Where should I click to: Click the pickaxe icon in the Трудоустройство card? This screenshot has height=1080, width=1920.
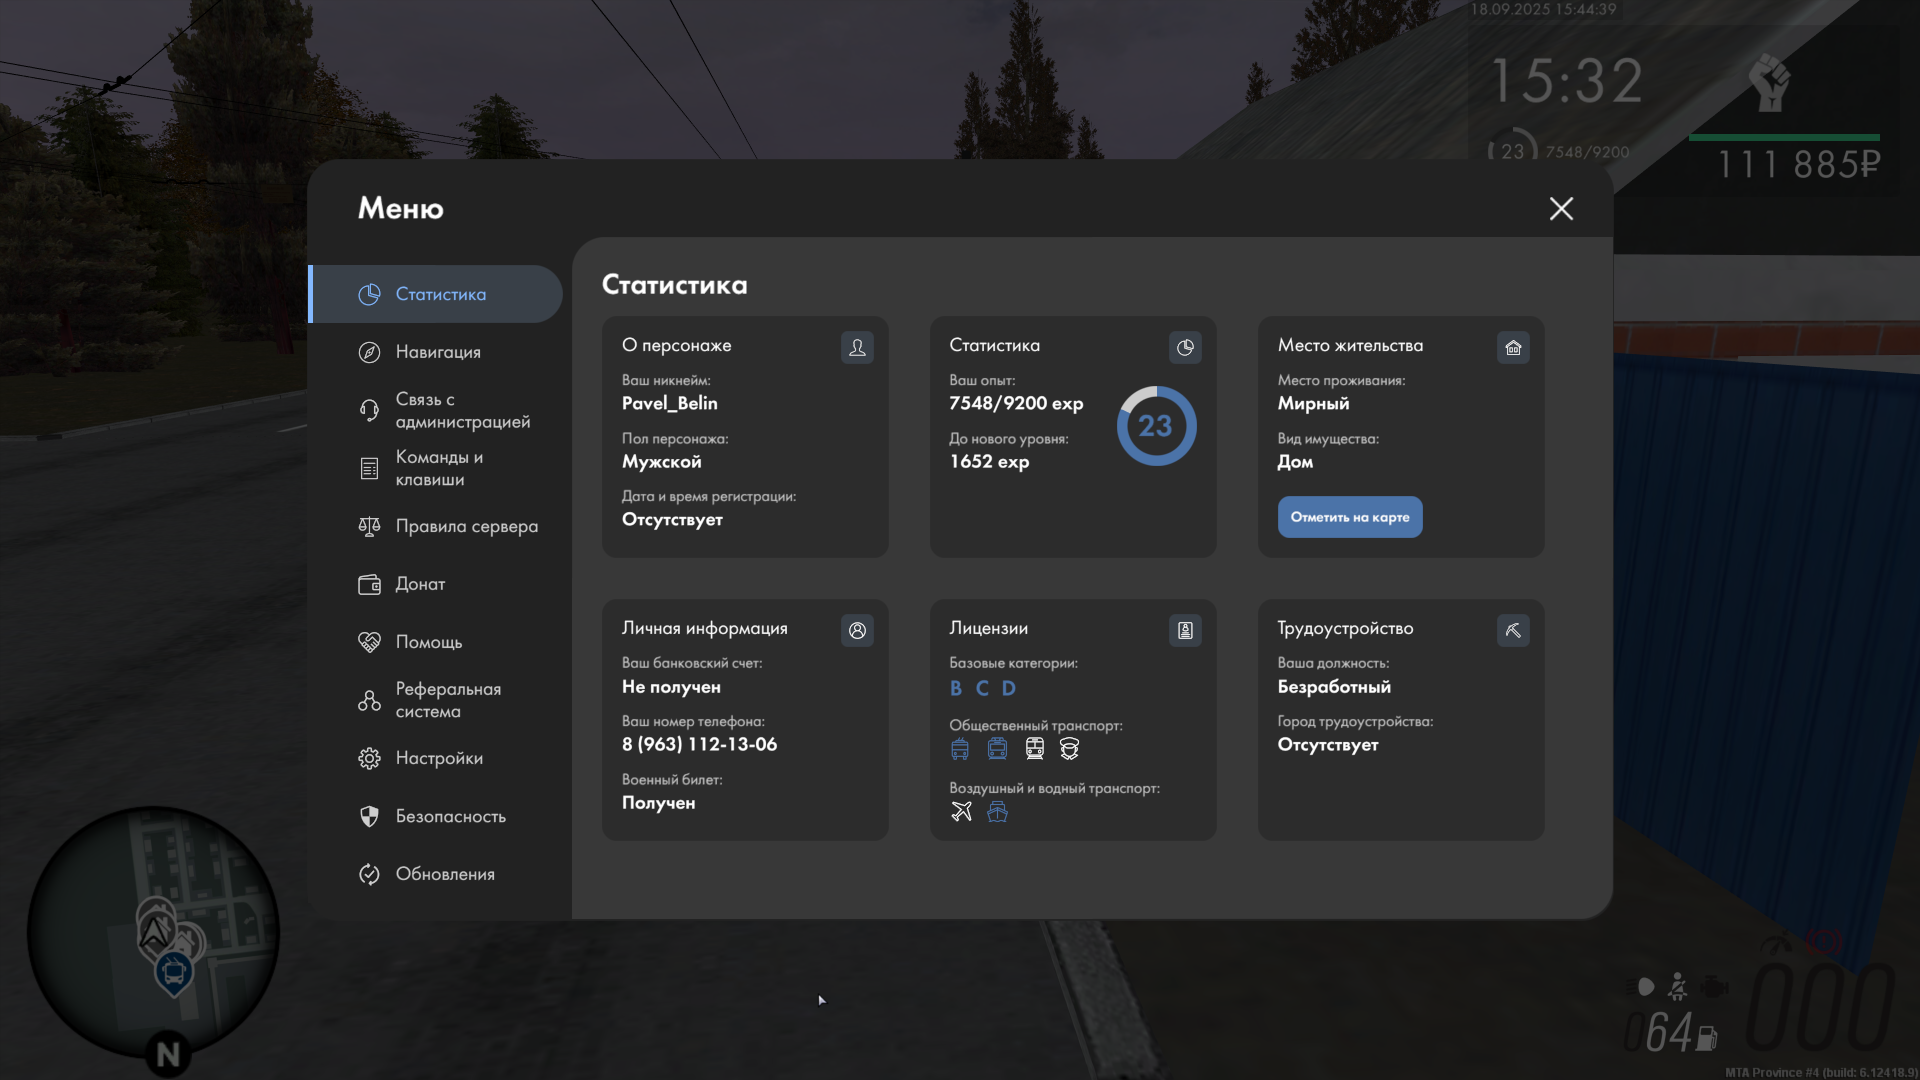[x=1513, y=630]
